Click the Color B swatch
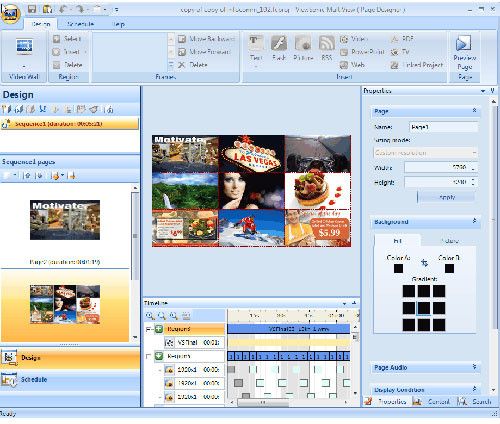The image size is (500, 424). click(x=449, y=268)
